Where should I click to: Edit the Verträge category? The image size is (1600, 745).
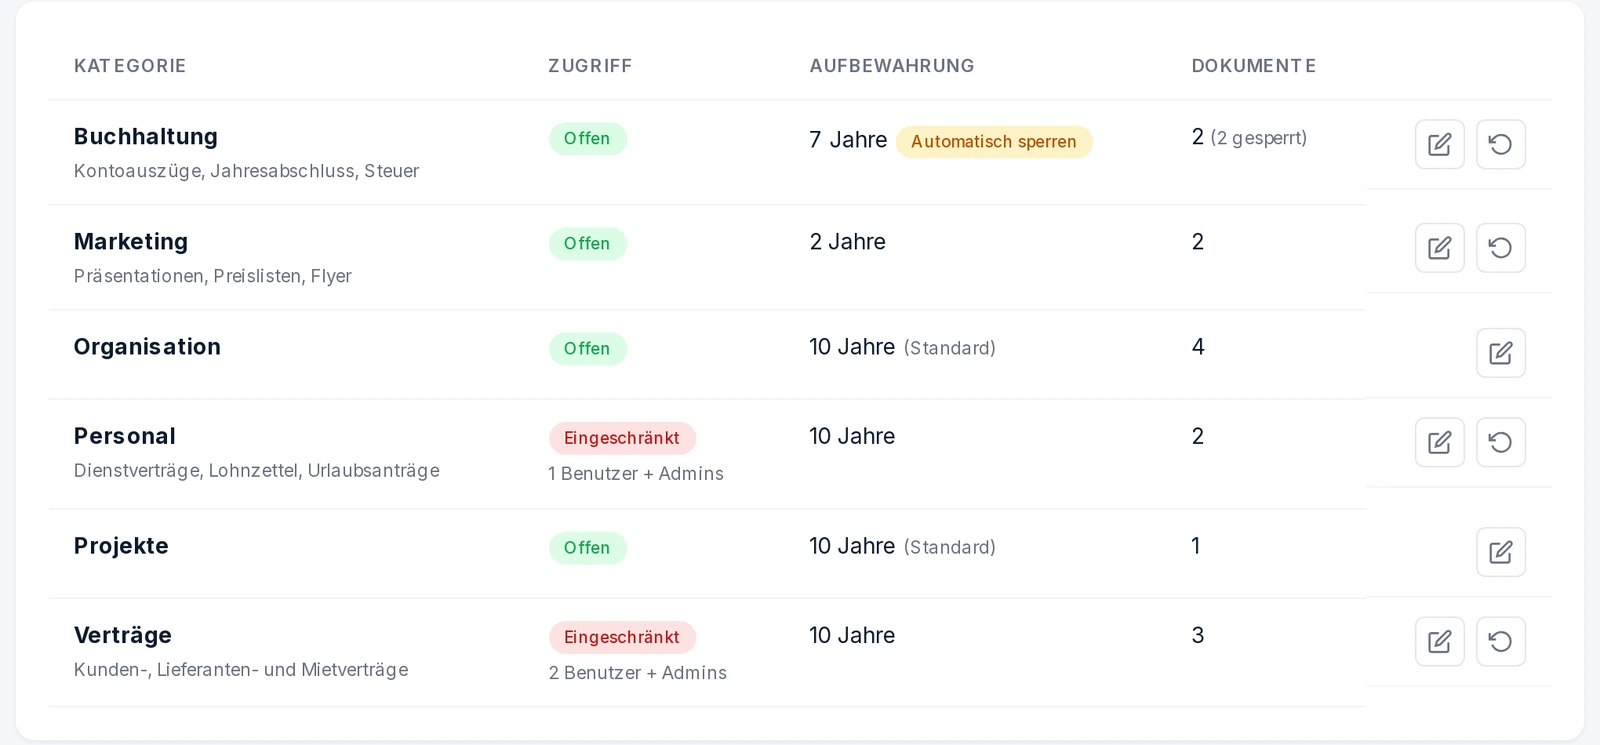coord(1439,641)
